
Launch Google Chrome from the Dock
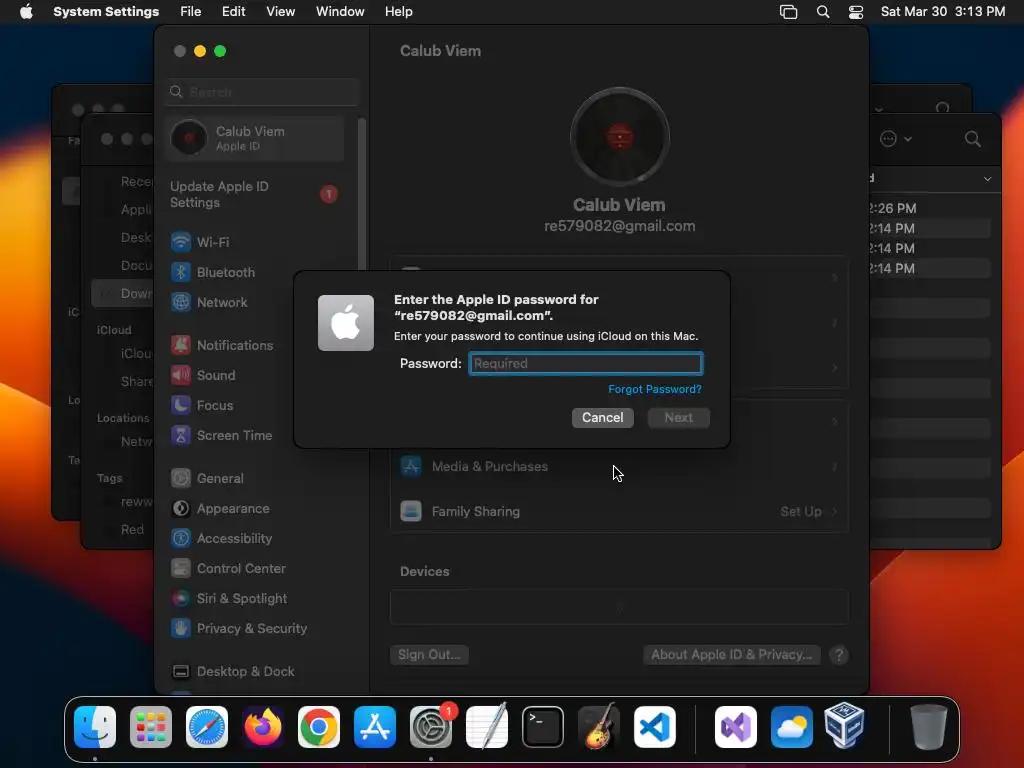click(319, 727)
